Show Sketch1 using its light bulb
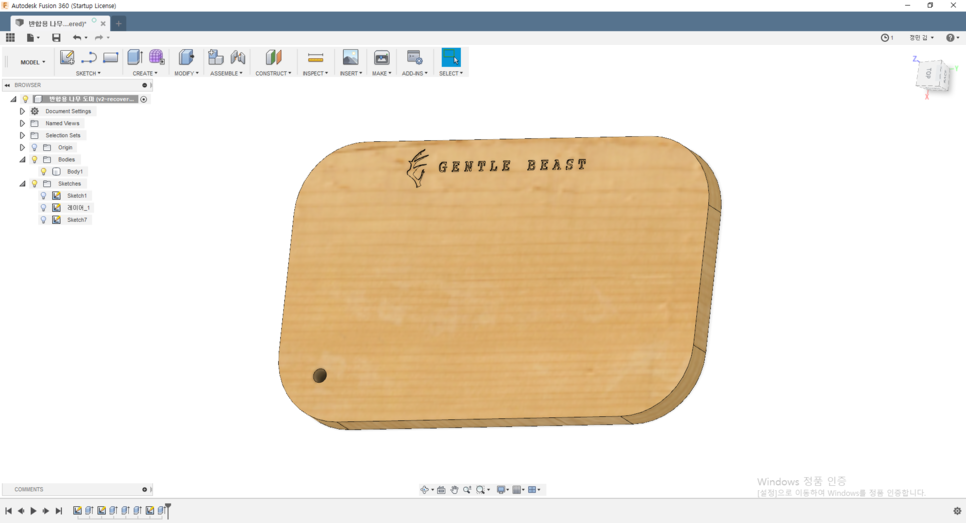This screenshot has width=966, height=523. (x=43, y=196)
